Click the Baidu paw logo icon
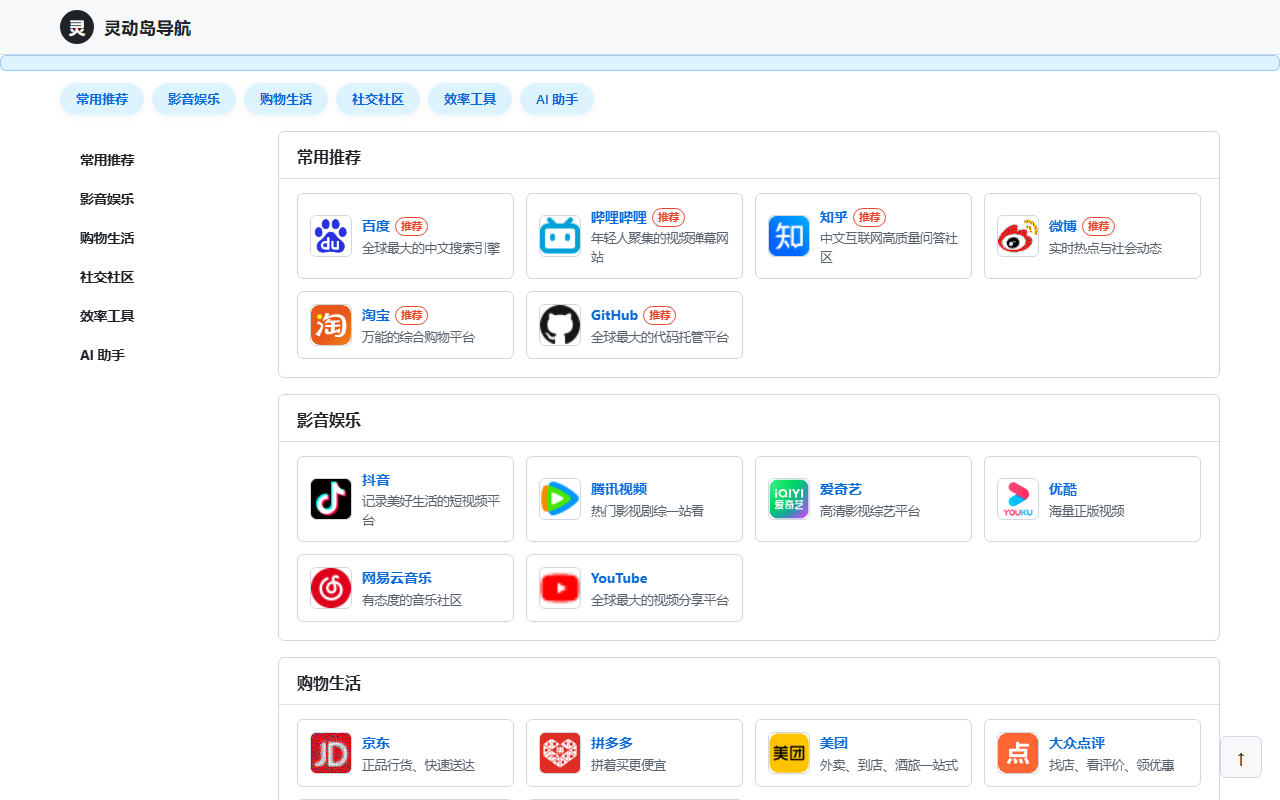This screenshot has height=800, width=1280. point(331,236)
